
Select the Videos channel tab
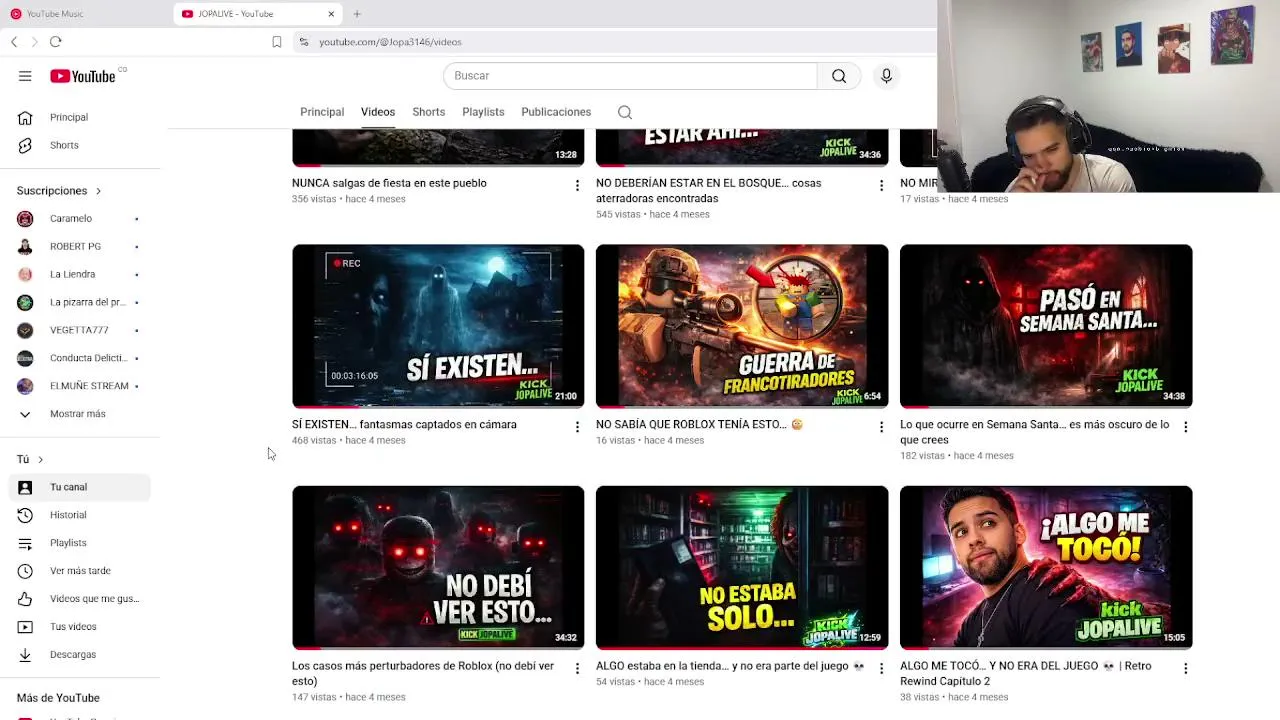pyautogui.click(x=378, y=112)
